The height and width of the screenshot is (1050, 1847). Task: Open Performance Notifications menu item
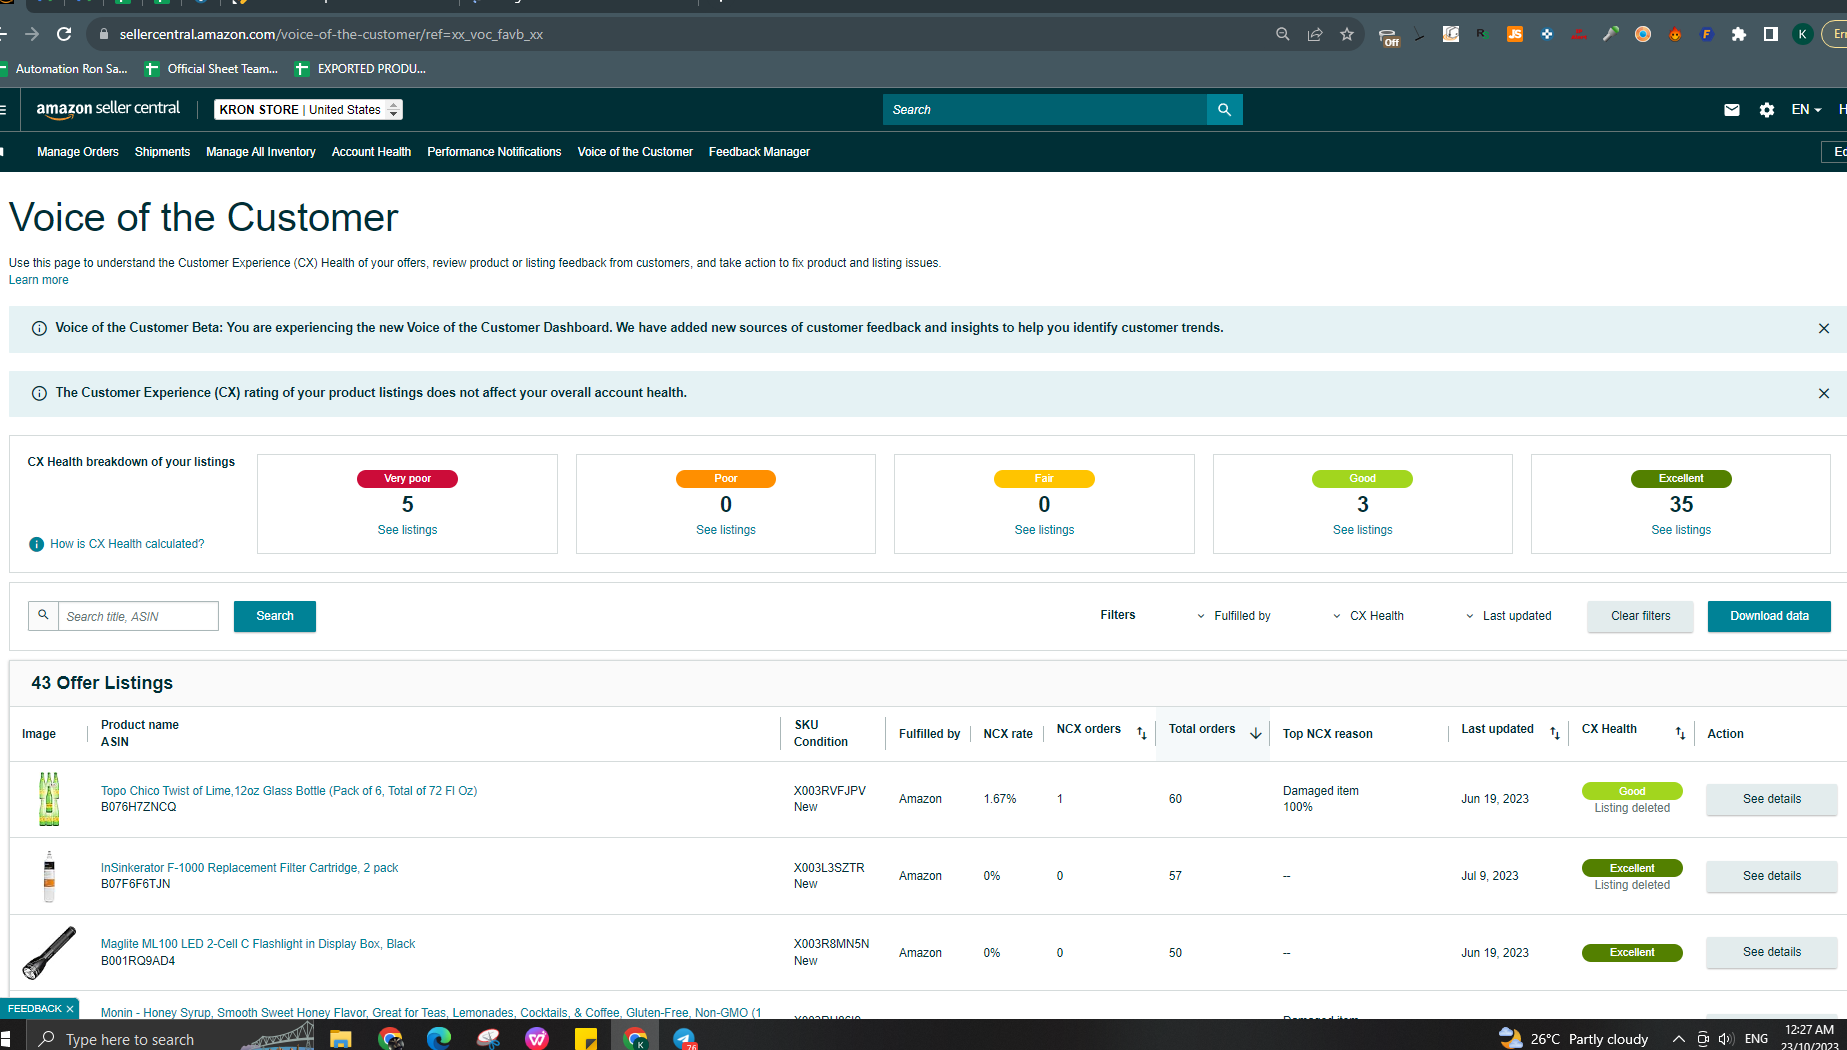494,152
